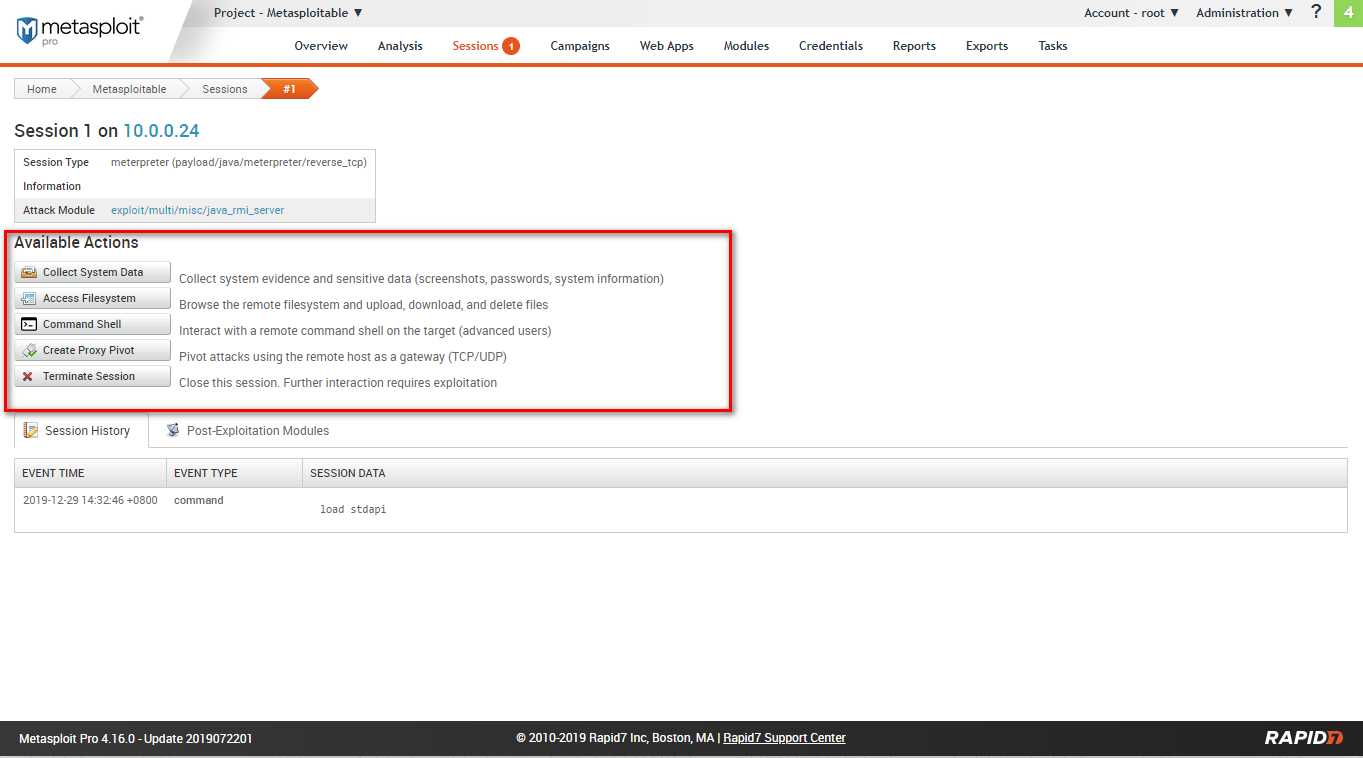The height and width of the screenshot is (758, 1363).
Task: Click the Access Filesystem button
Action: (92, 298)
